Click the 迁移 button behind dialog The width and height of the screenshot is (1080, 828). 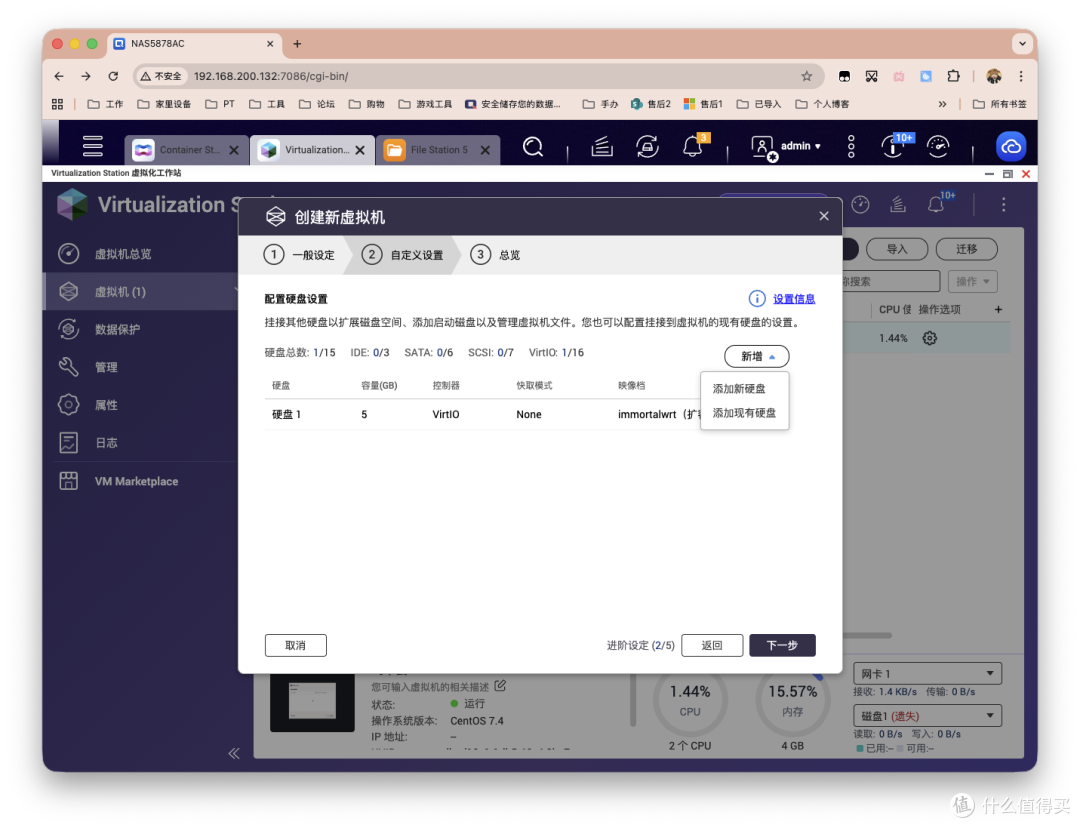pos(966,249)
